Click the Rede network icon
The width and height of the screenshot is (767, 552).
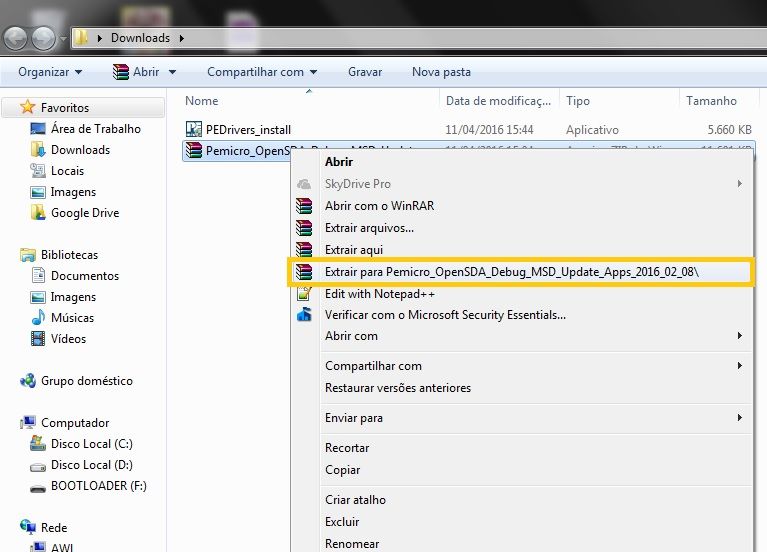point(28,527)
